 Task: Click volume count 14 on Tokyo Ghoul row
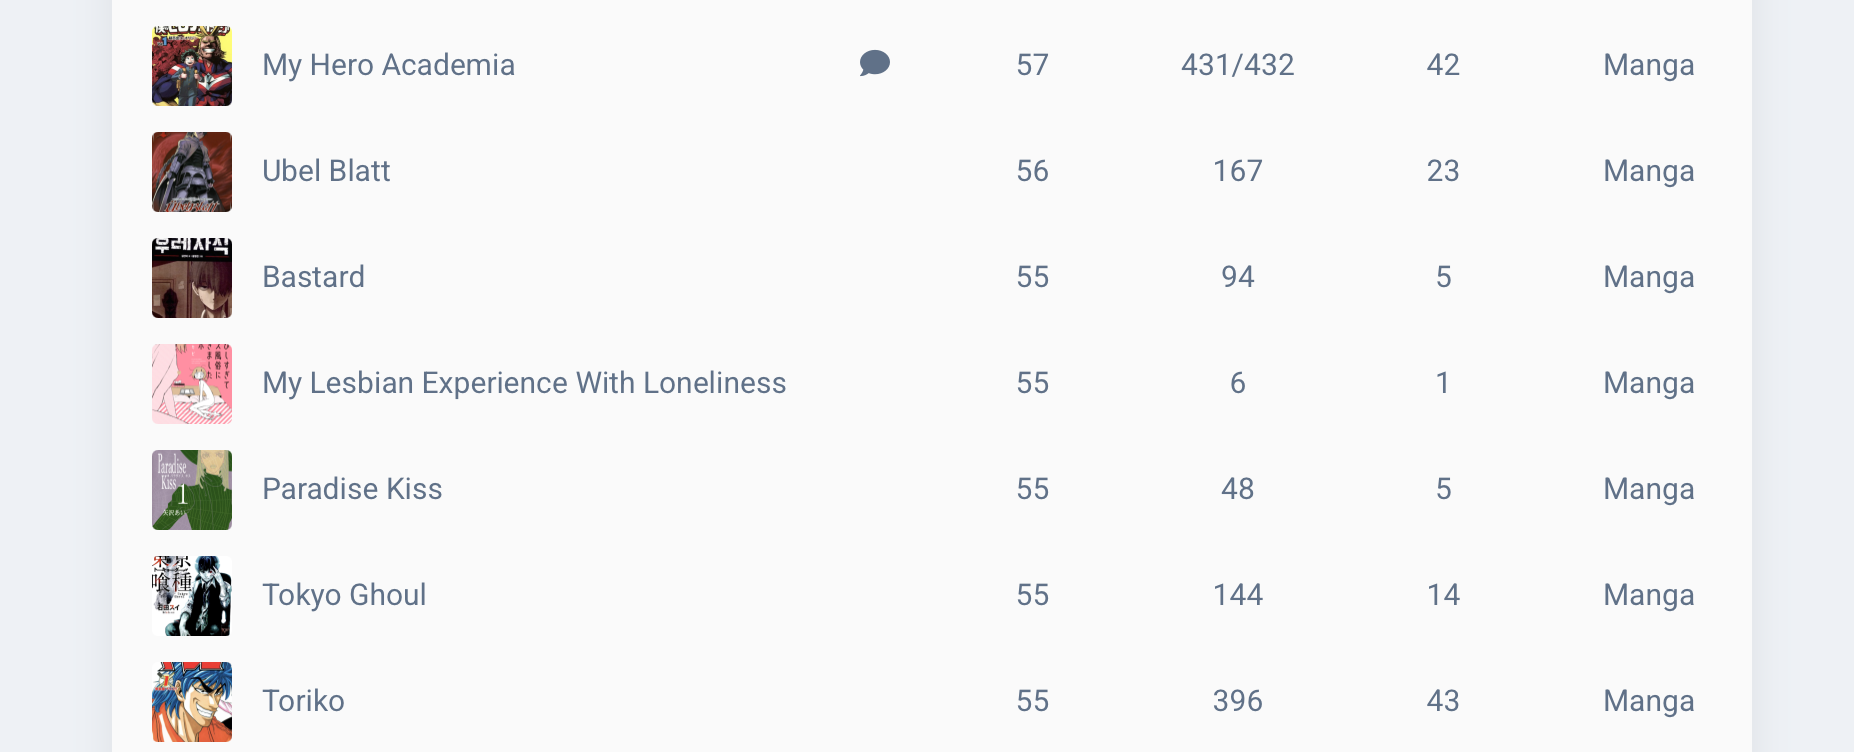tap(1443, 595)
